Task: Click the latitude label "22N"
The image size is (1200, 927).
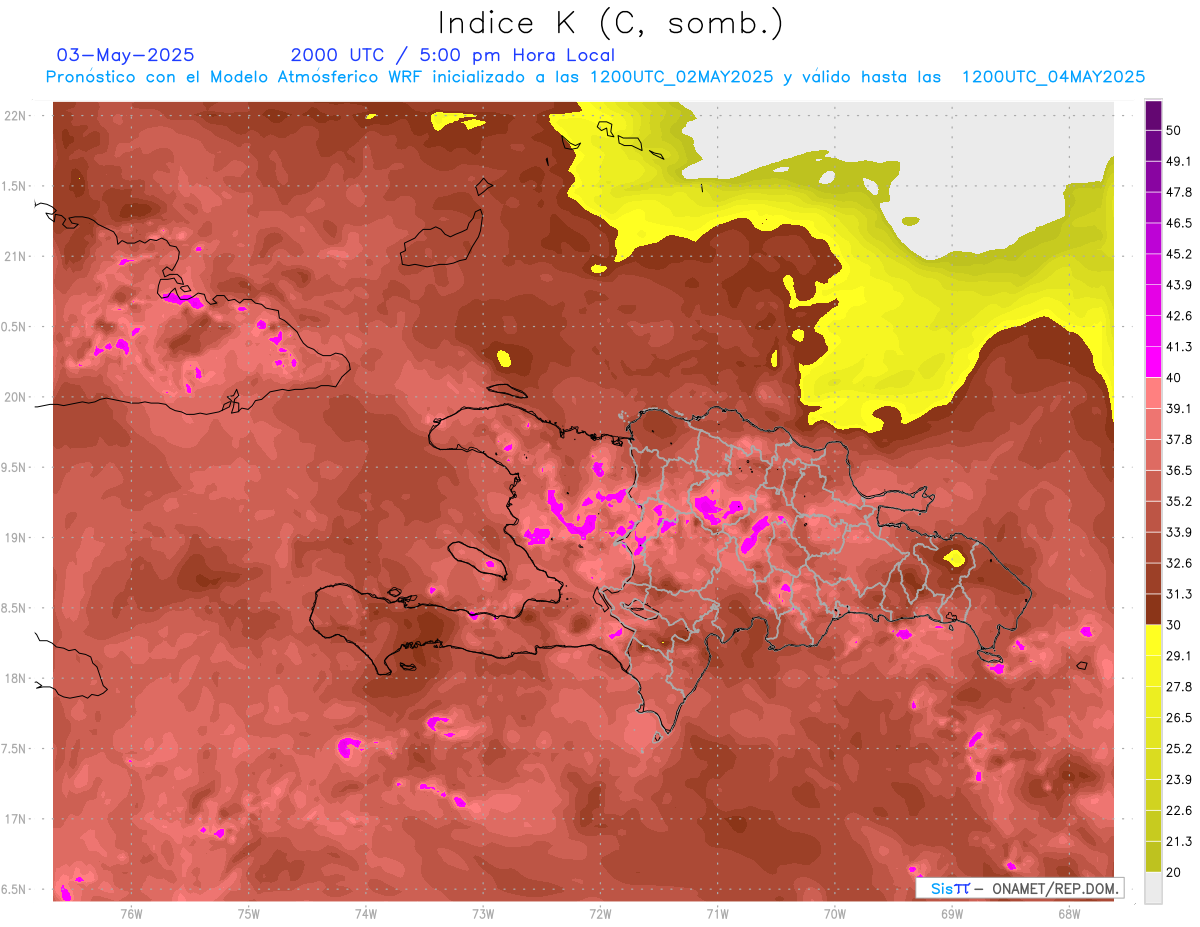Action: click(17, 115)
